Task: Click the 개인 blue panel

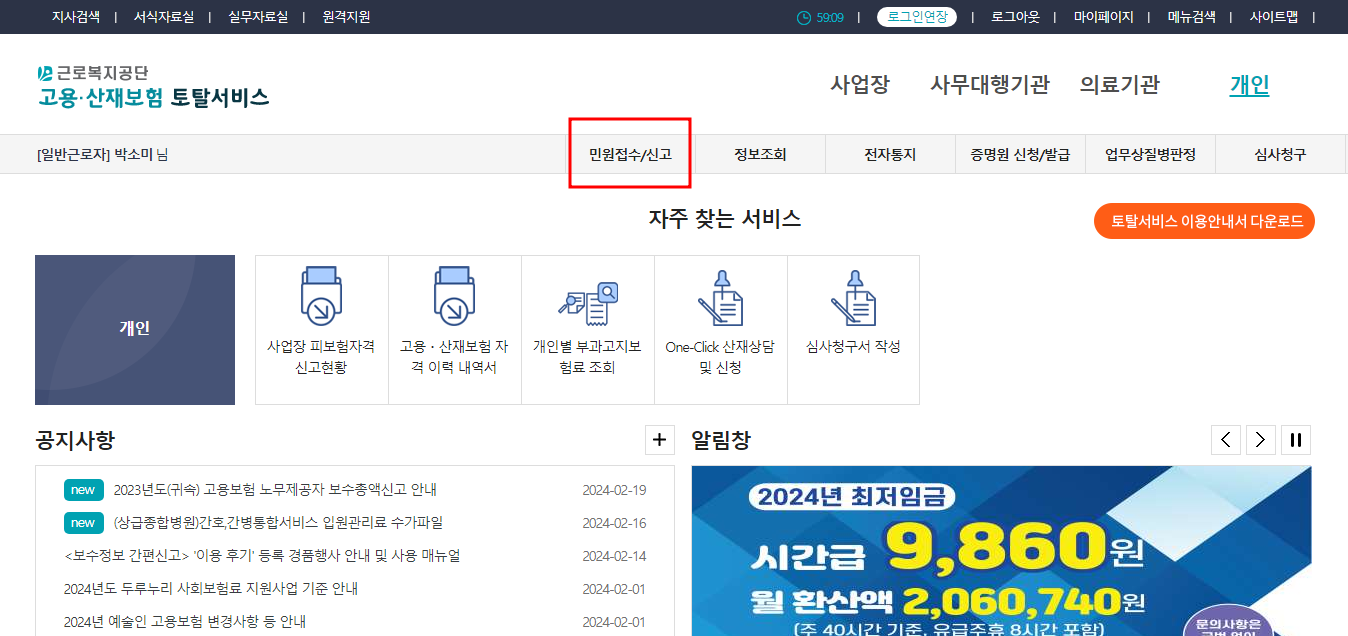Action: pyautogui.click(x=135, y=330)
